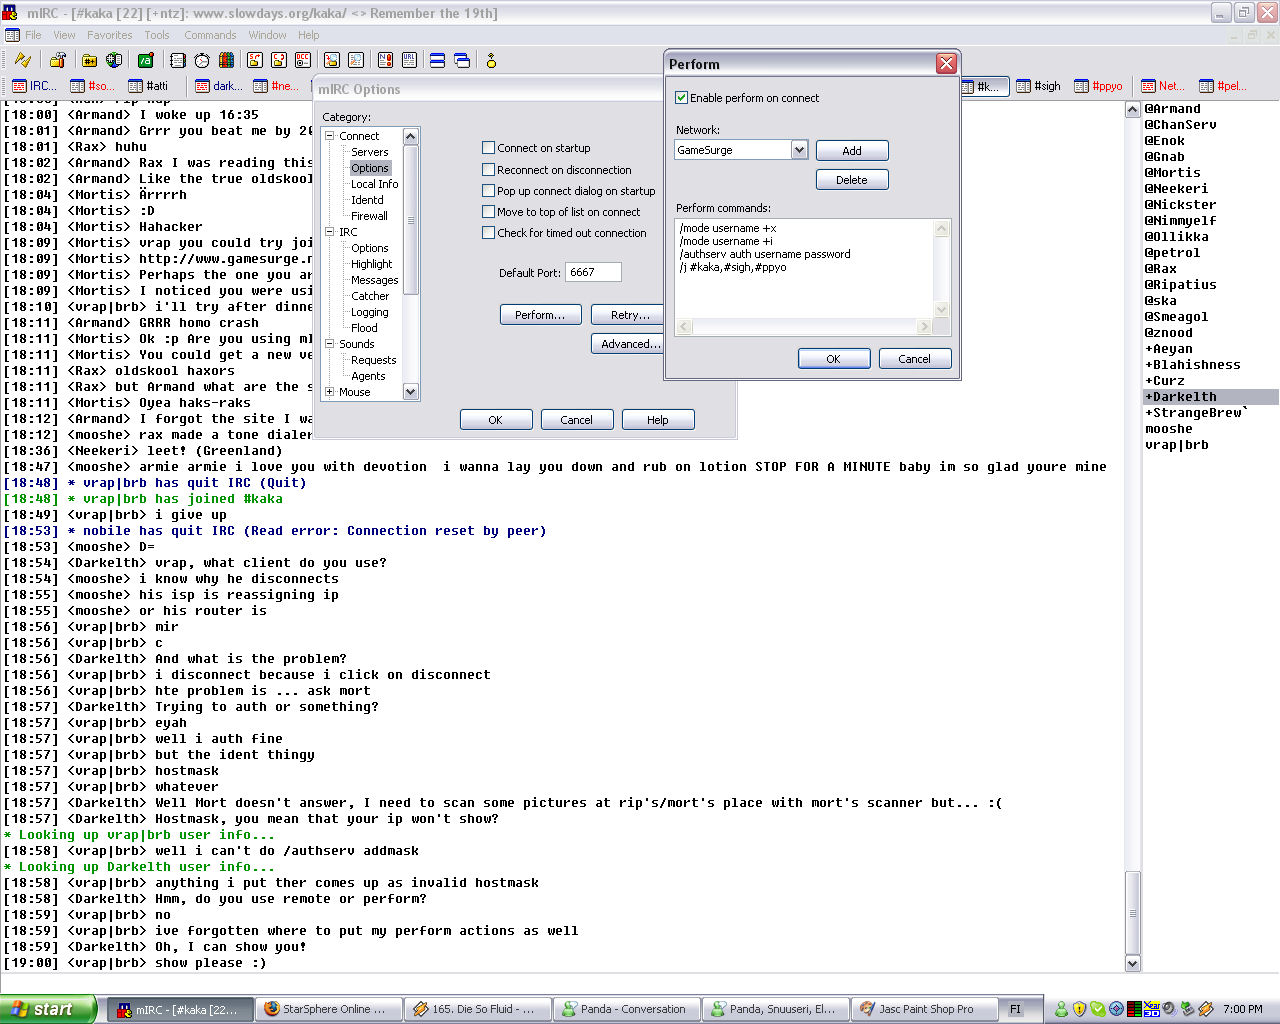Click the Perform... button in mIRC Options

pyautogui.click(x=540, y=315)
